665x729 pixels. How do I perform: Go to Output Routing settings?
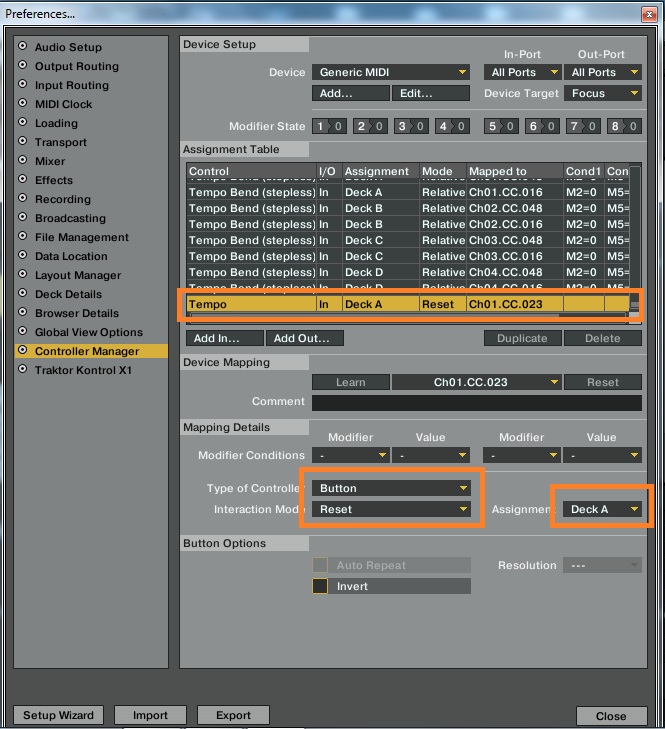(77, 66)
